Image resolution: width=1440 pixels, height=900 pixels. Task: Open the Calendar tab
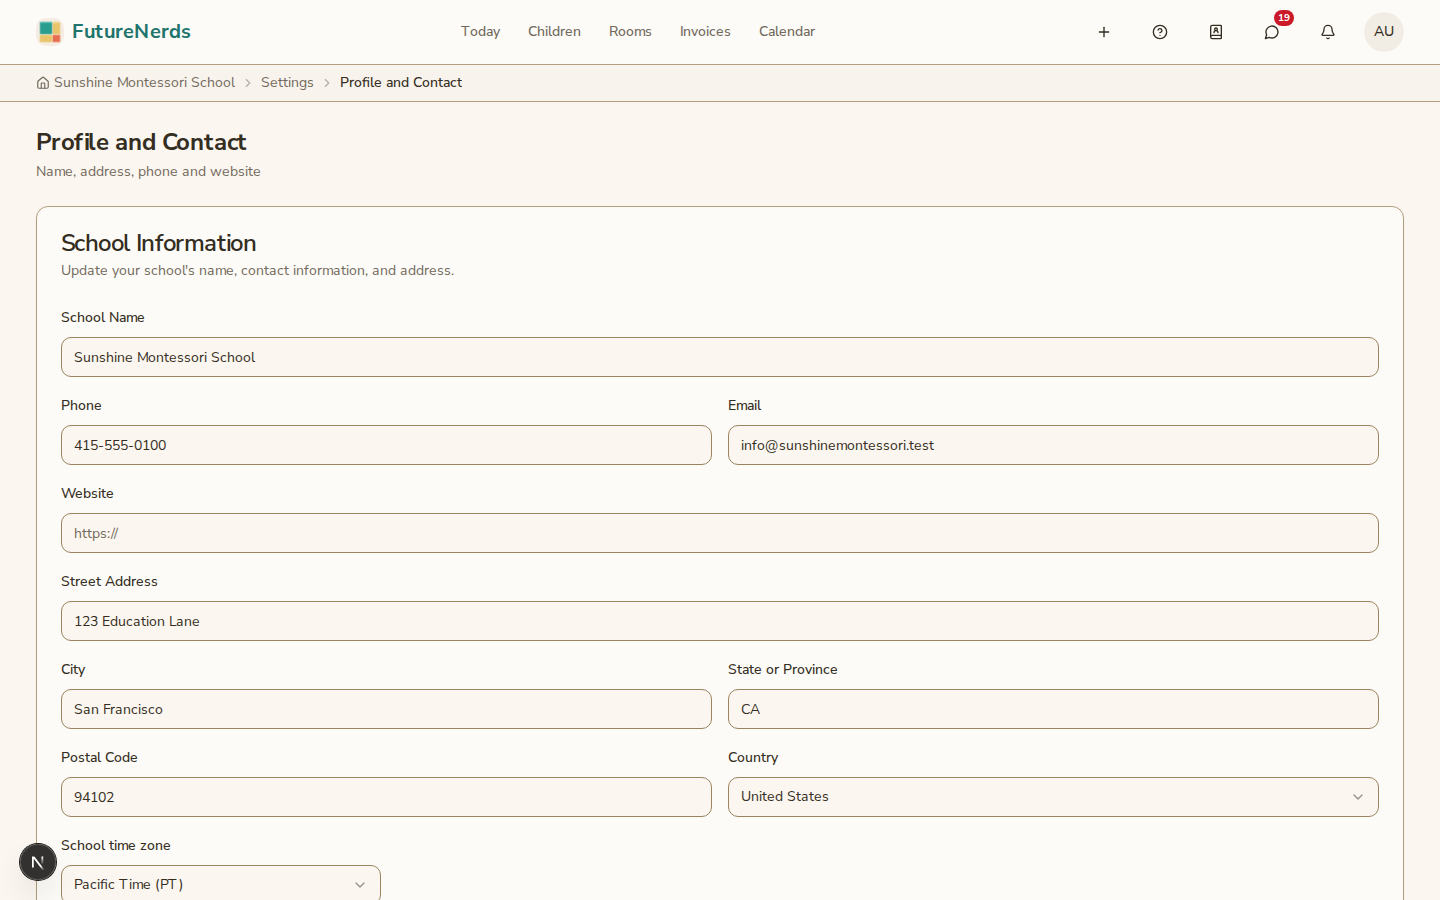[x=787, y=32]
